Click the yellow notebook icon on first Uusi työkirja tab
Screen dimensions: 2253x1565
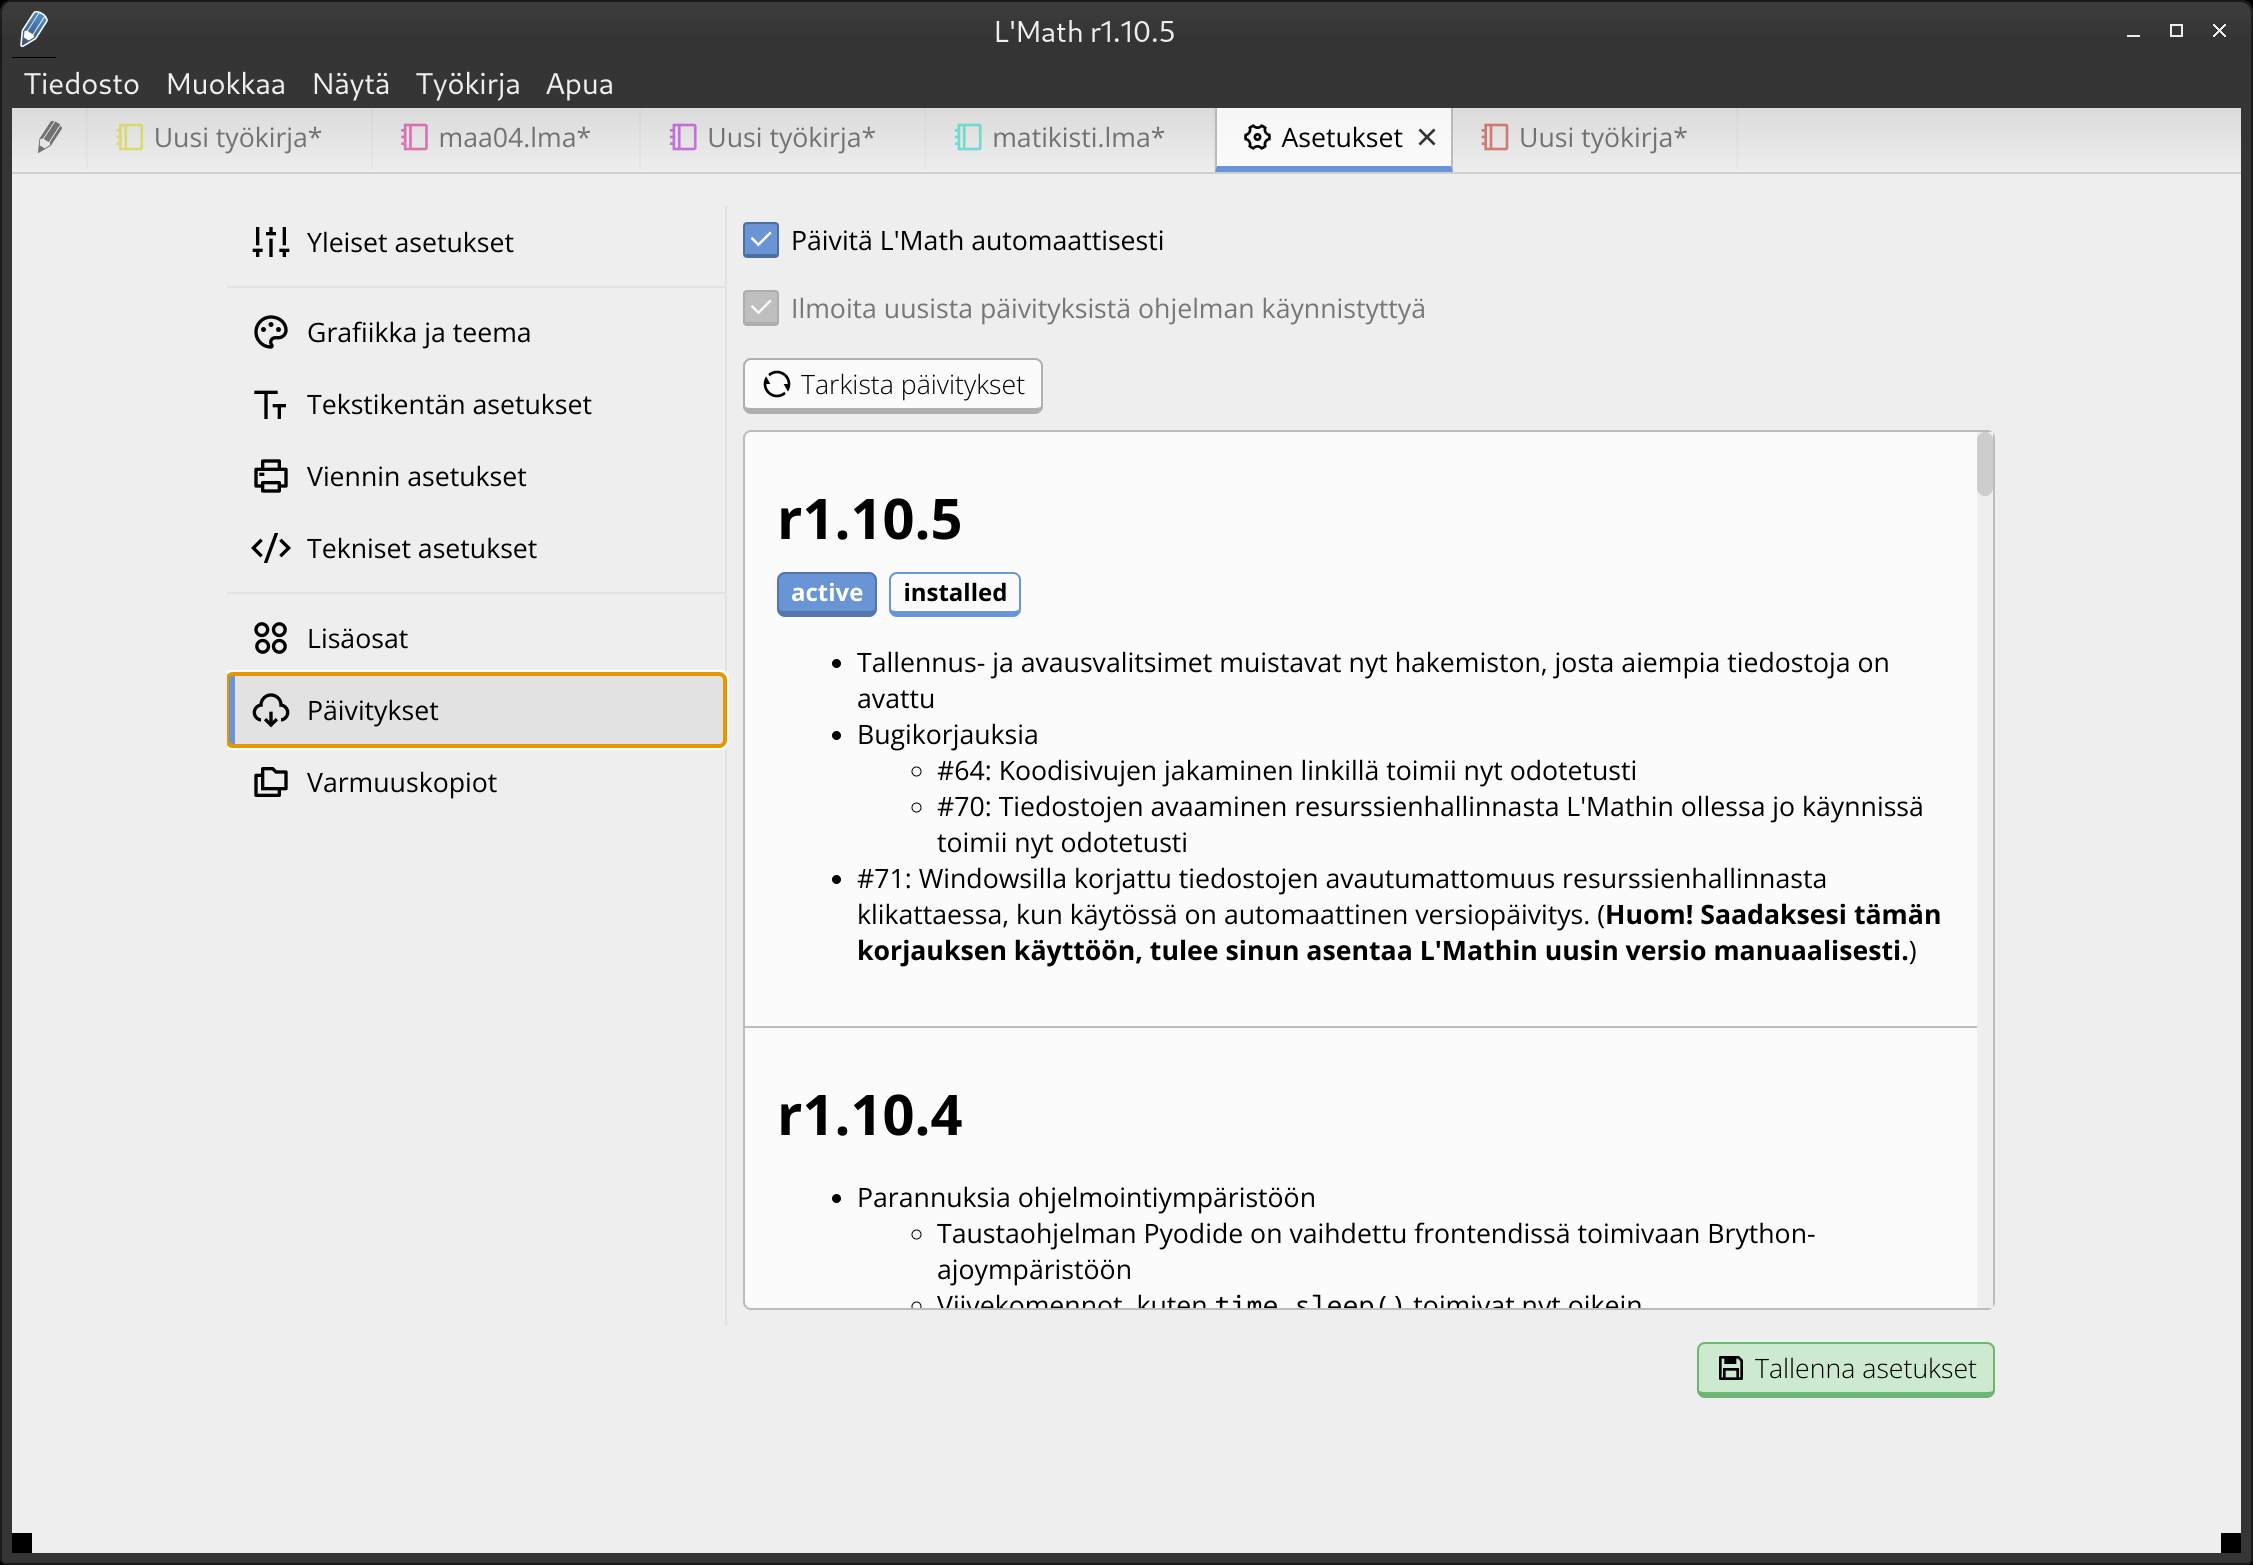[130, 137]
